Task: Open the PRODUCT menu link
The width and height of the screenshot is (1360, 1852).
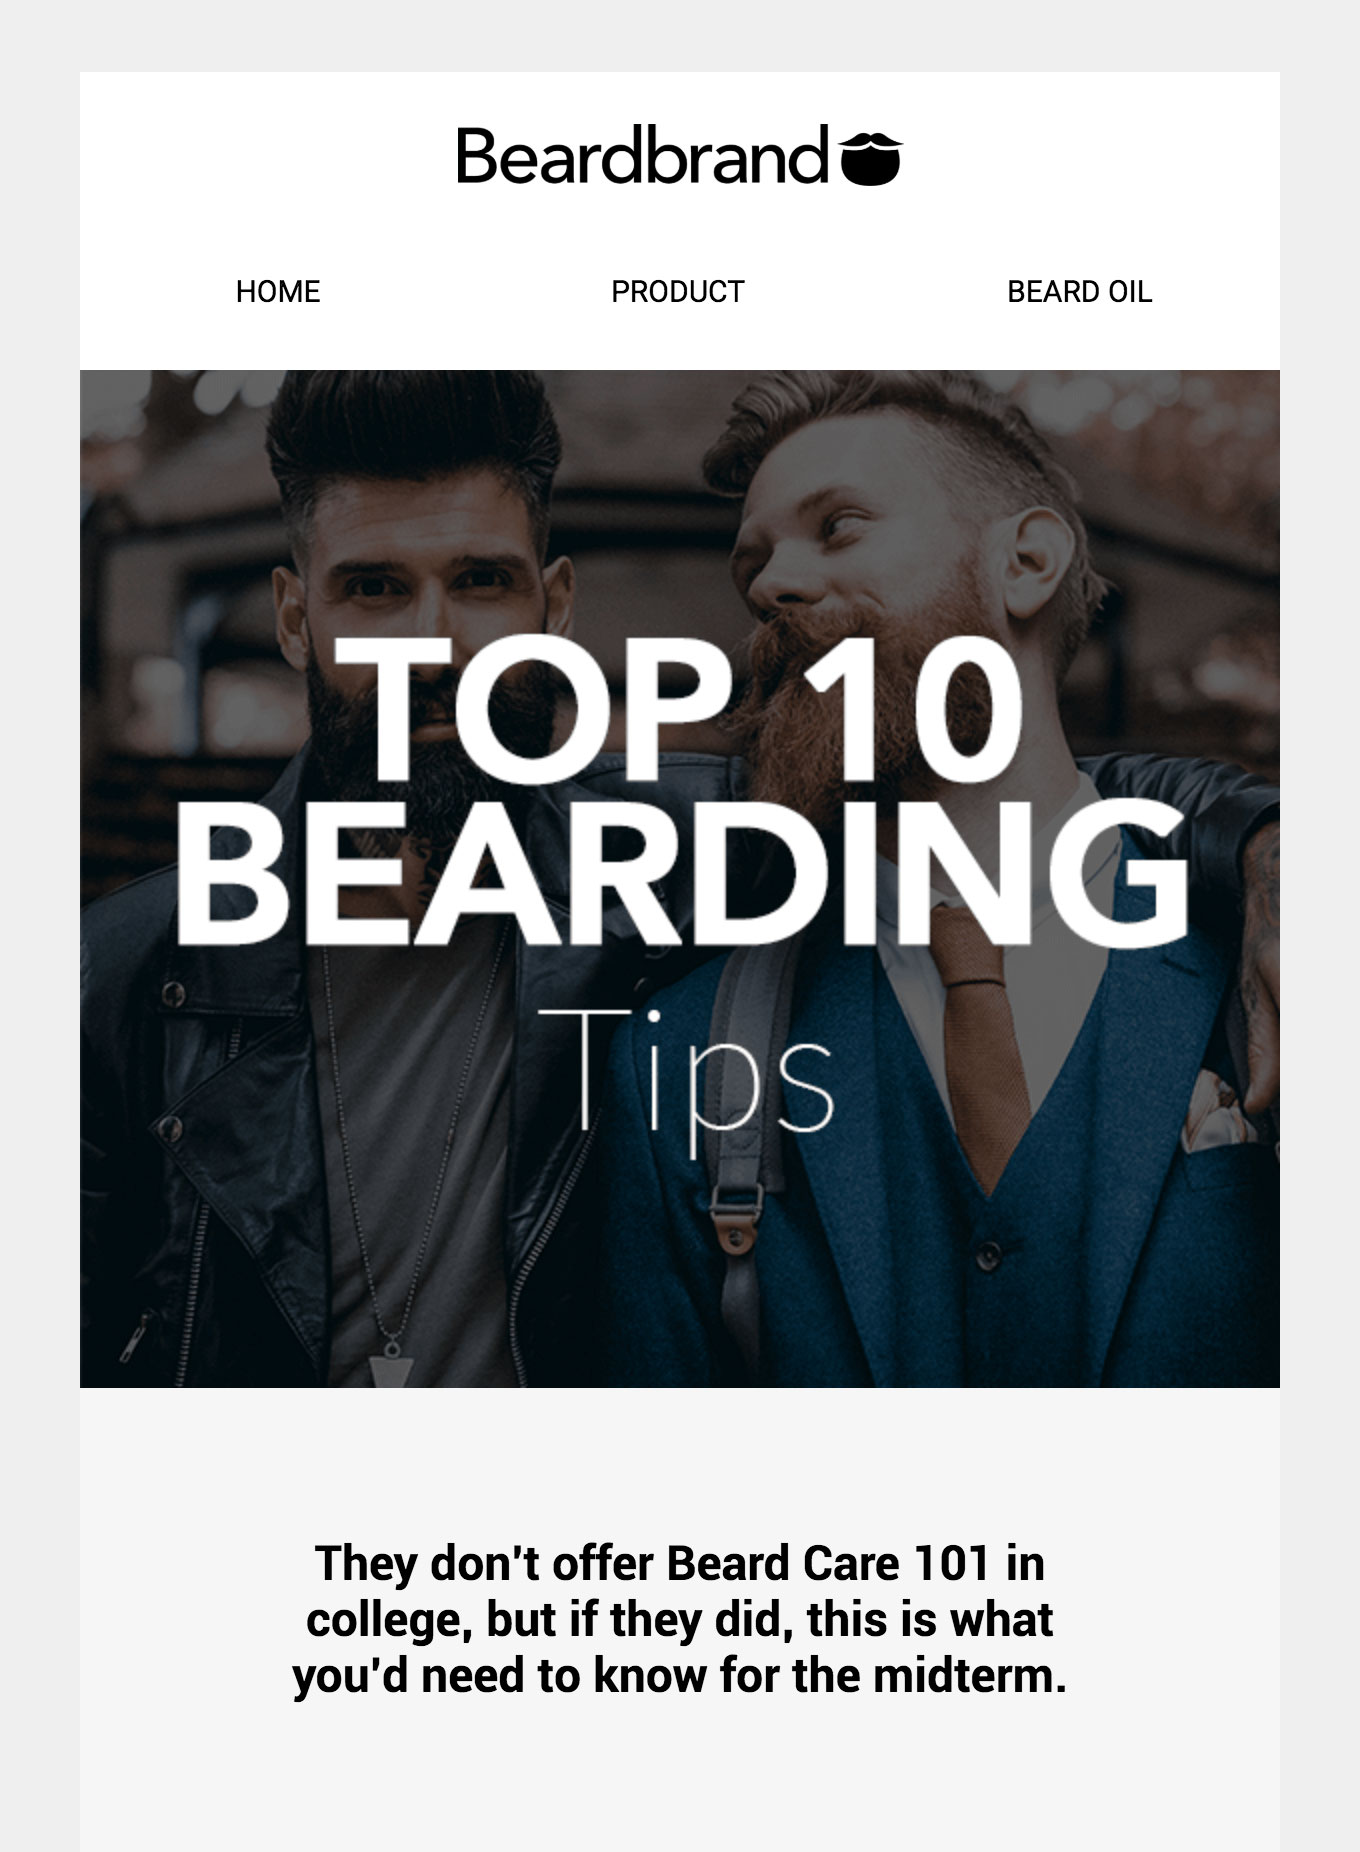Action: pos(678,292)
